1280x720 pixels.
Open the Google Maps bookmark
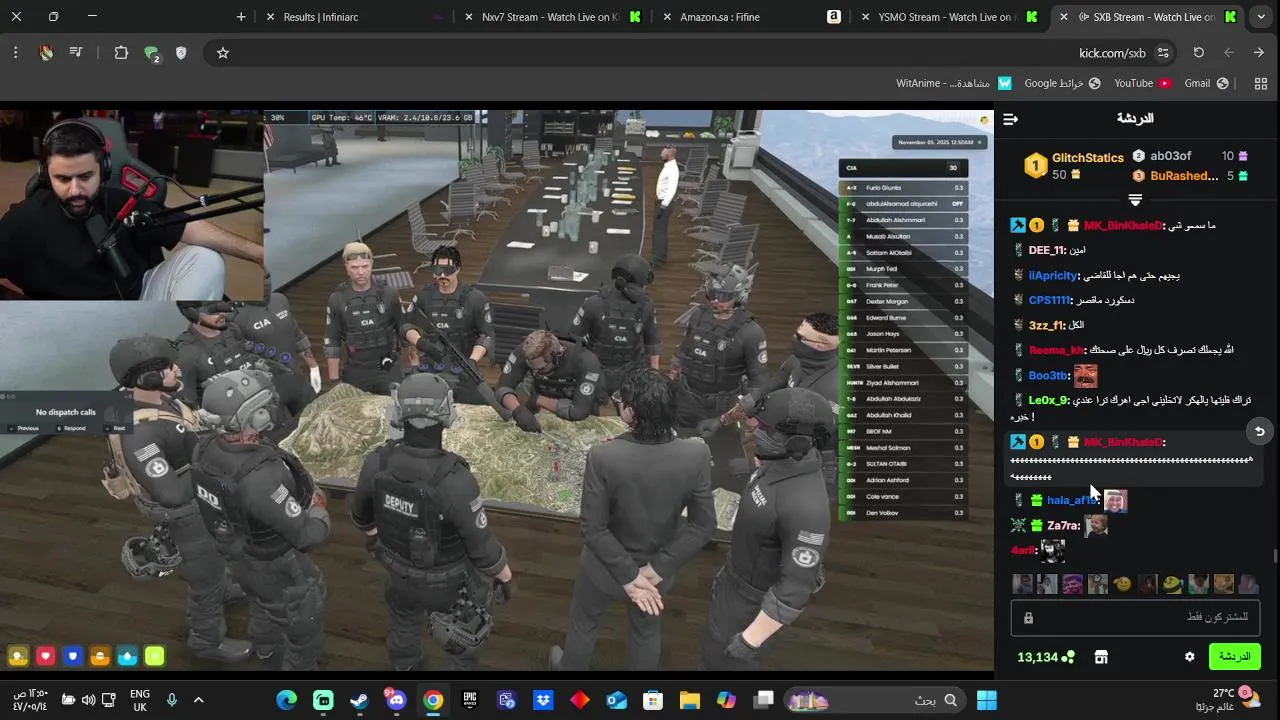[x=1062, y=83]
